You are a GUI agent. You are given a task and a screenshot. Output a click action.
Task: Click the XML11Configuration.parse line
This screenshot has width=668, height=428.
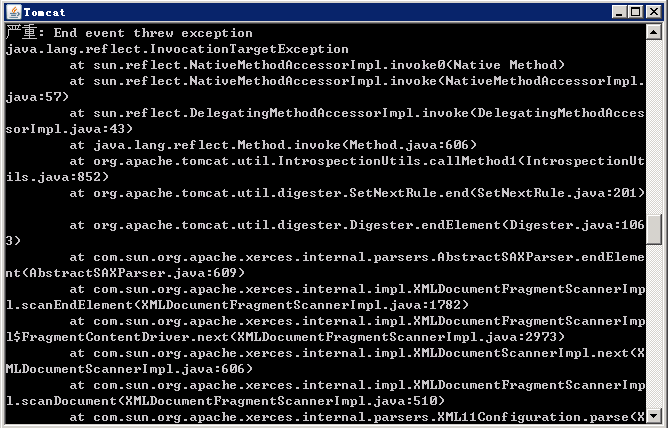pyautogui.click(x=357, y=417)
